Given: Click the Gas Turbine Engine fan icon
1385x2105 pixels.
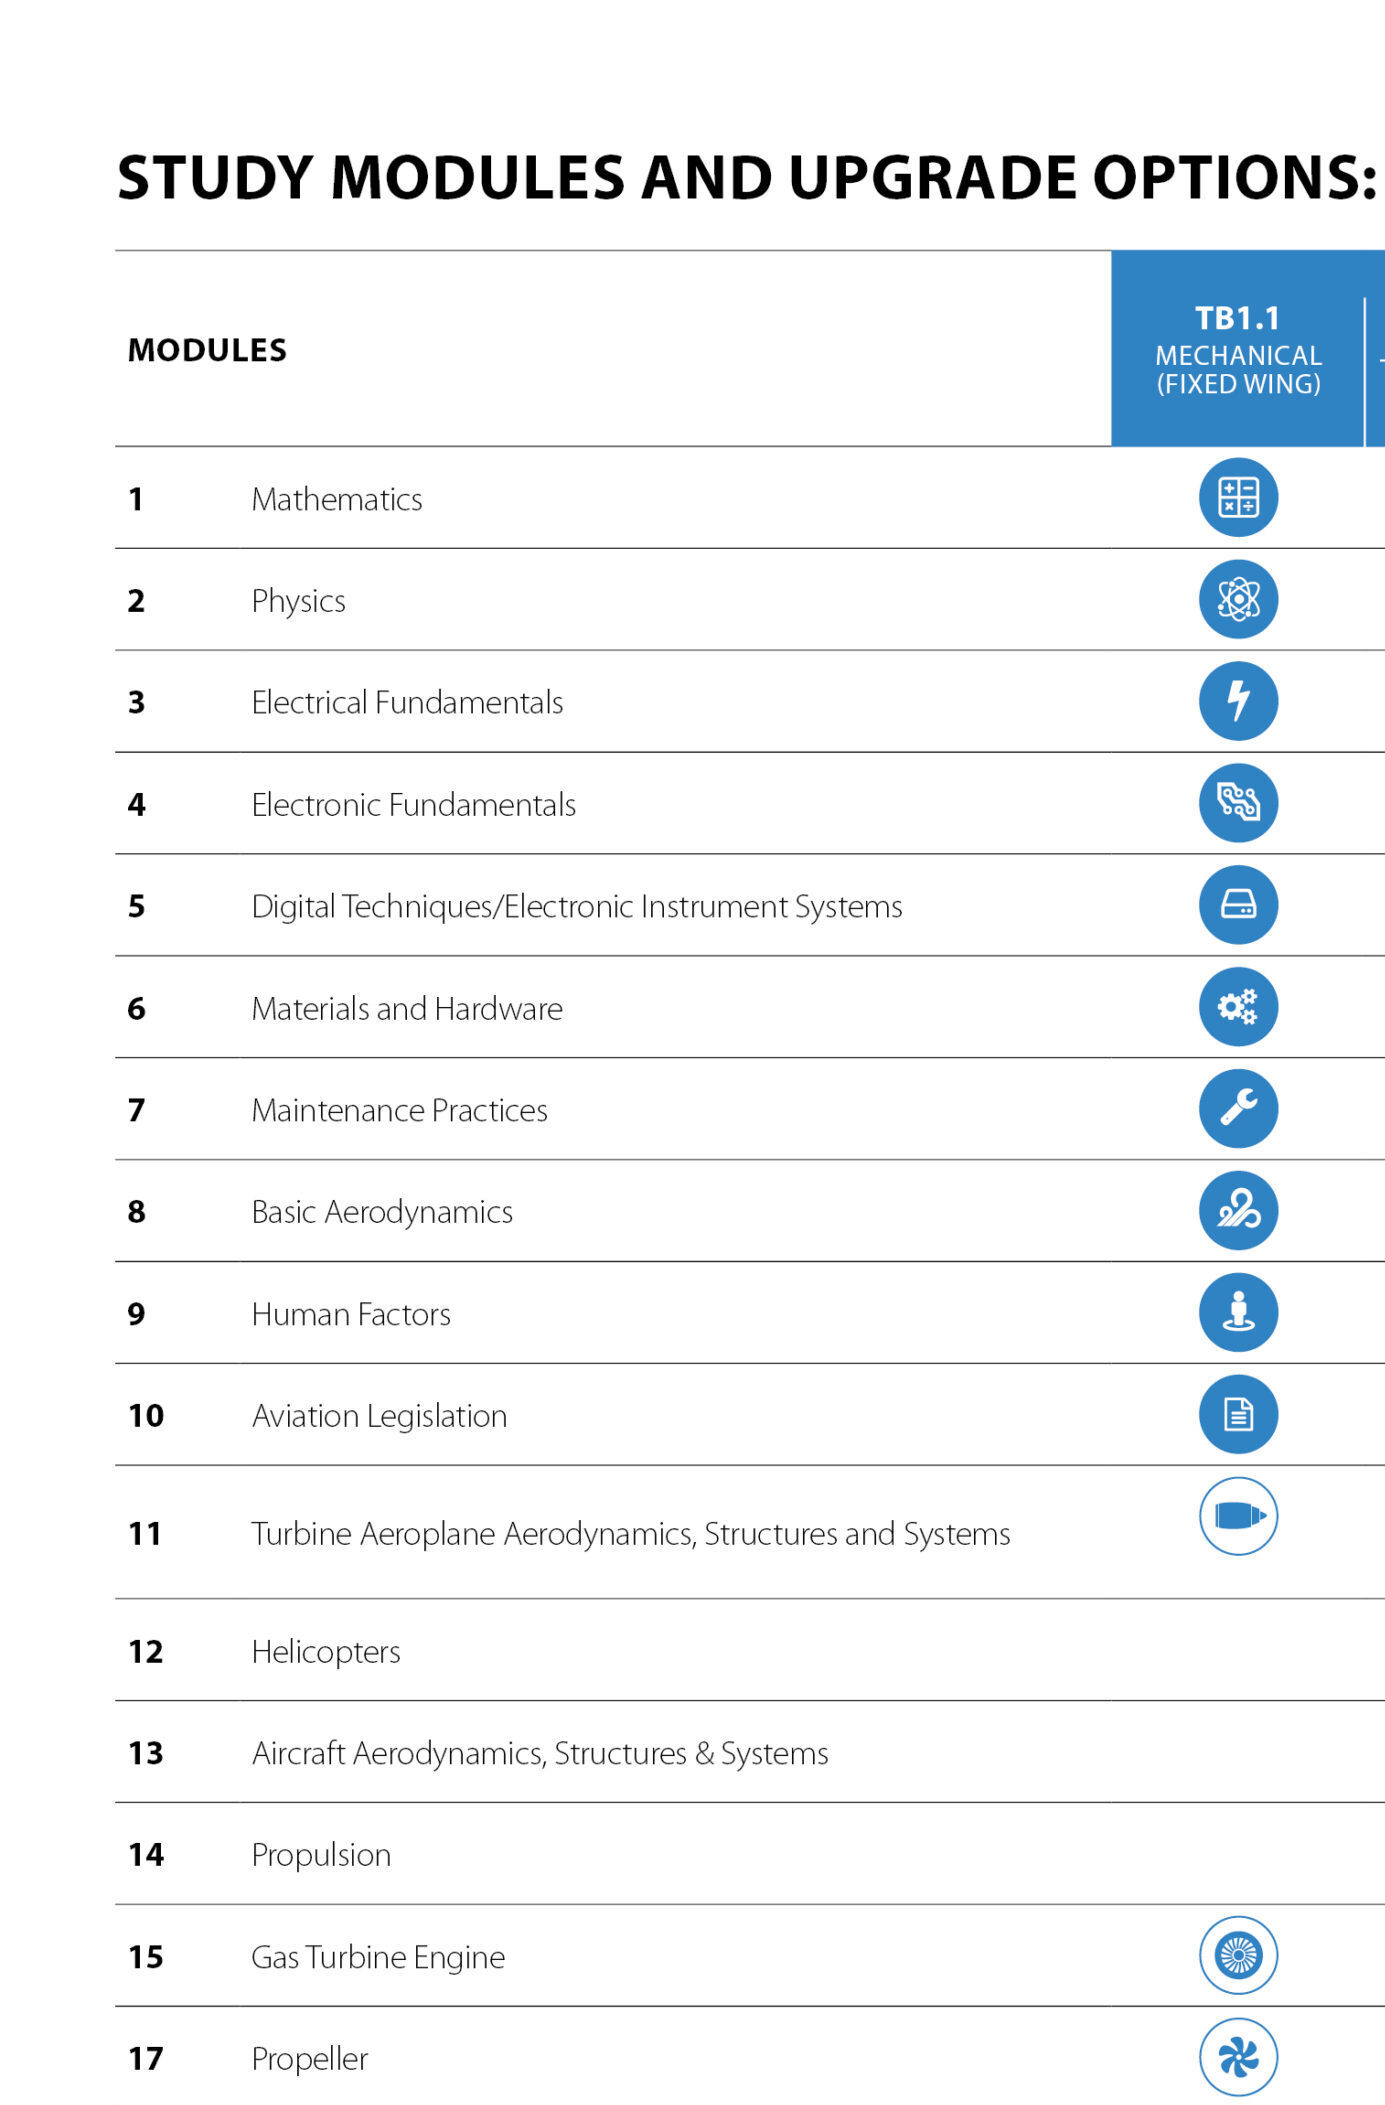Looking at the screenshot, I should click(1238, 1955).
